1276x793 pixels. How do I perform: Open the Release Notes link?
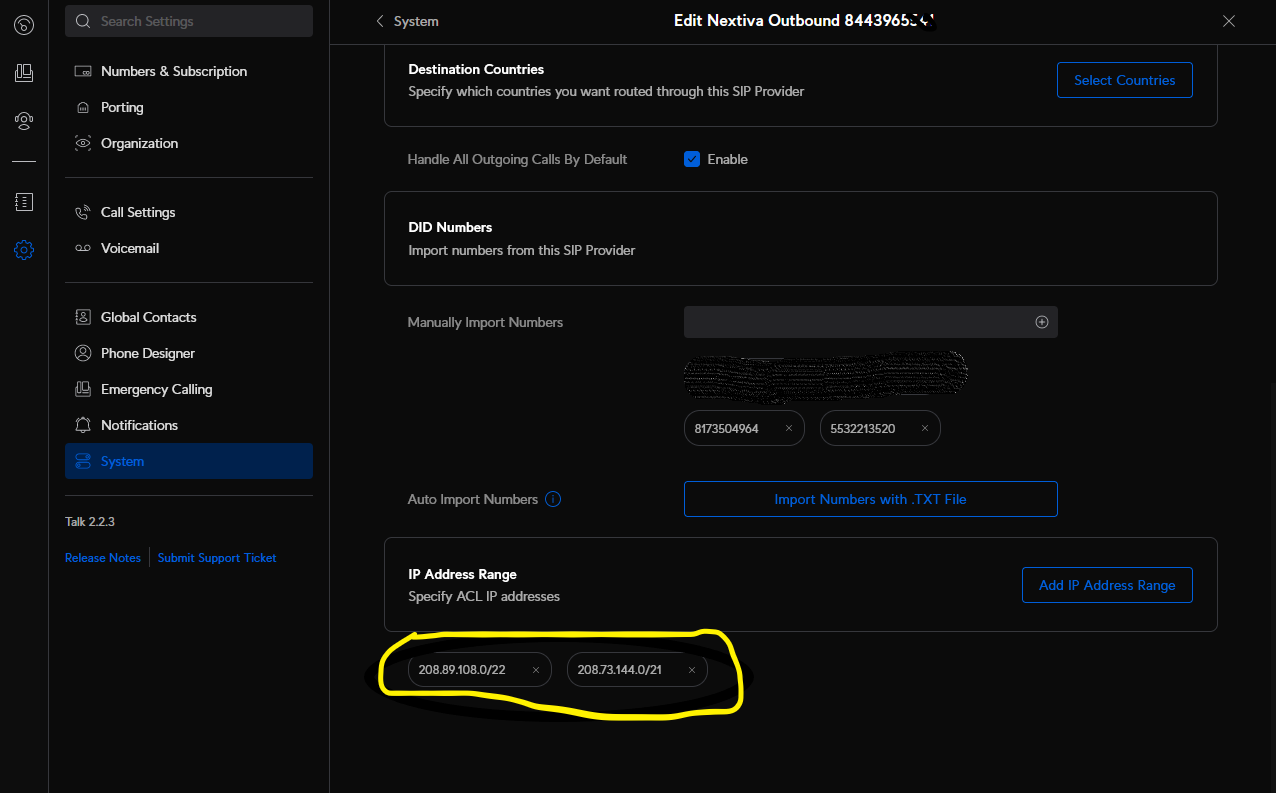pyautogui.click(x=103, y=558)
